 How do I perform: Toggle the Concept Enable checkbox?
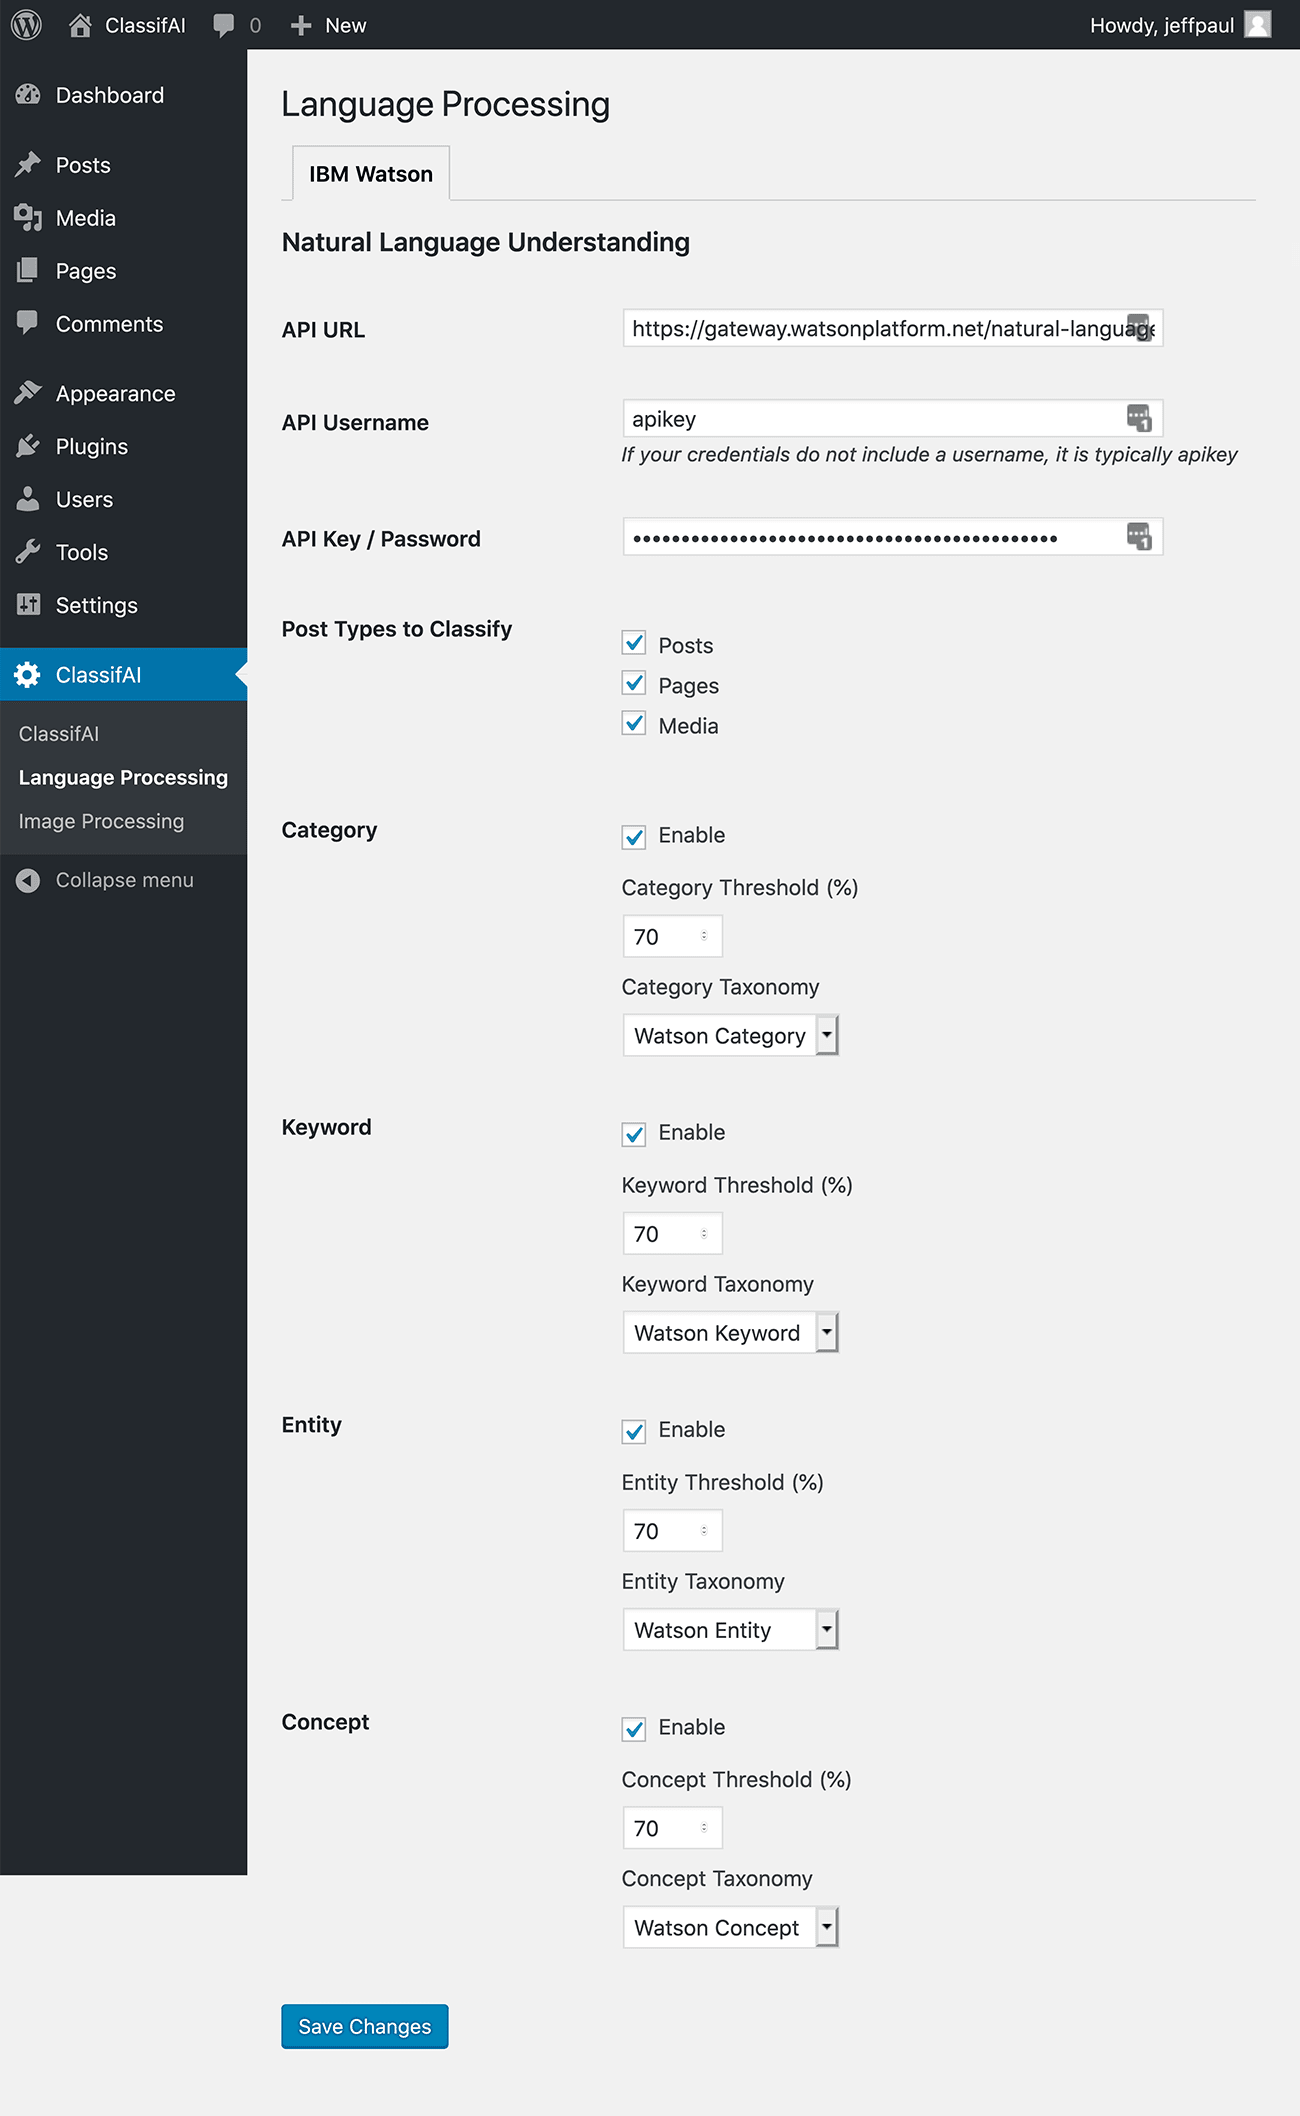(634, 1729)
